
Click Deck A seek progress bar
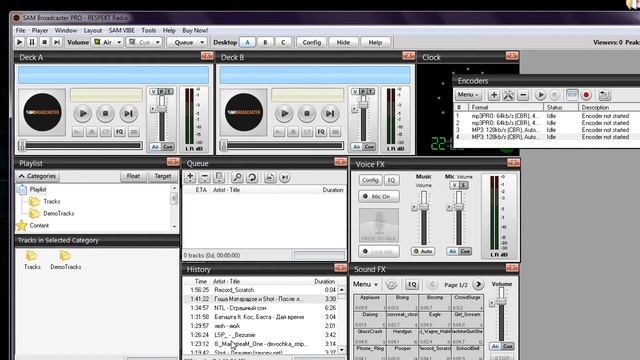[81, 145]
